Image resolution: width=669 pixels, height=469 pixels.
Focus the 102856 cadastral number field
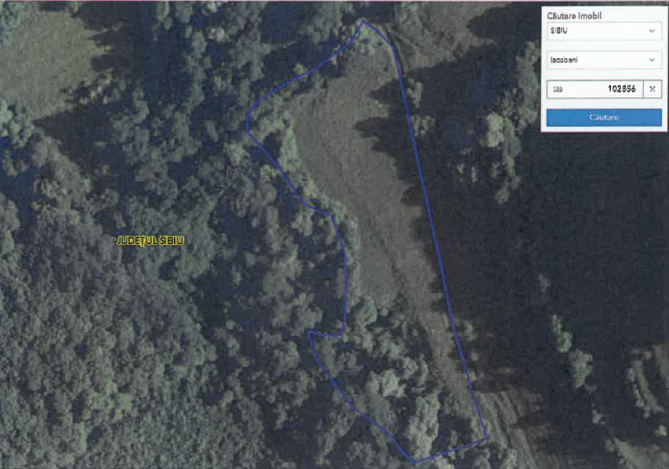coord(595,89)
